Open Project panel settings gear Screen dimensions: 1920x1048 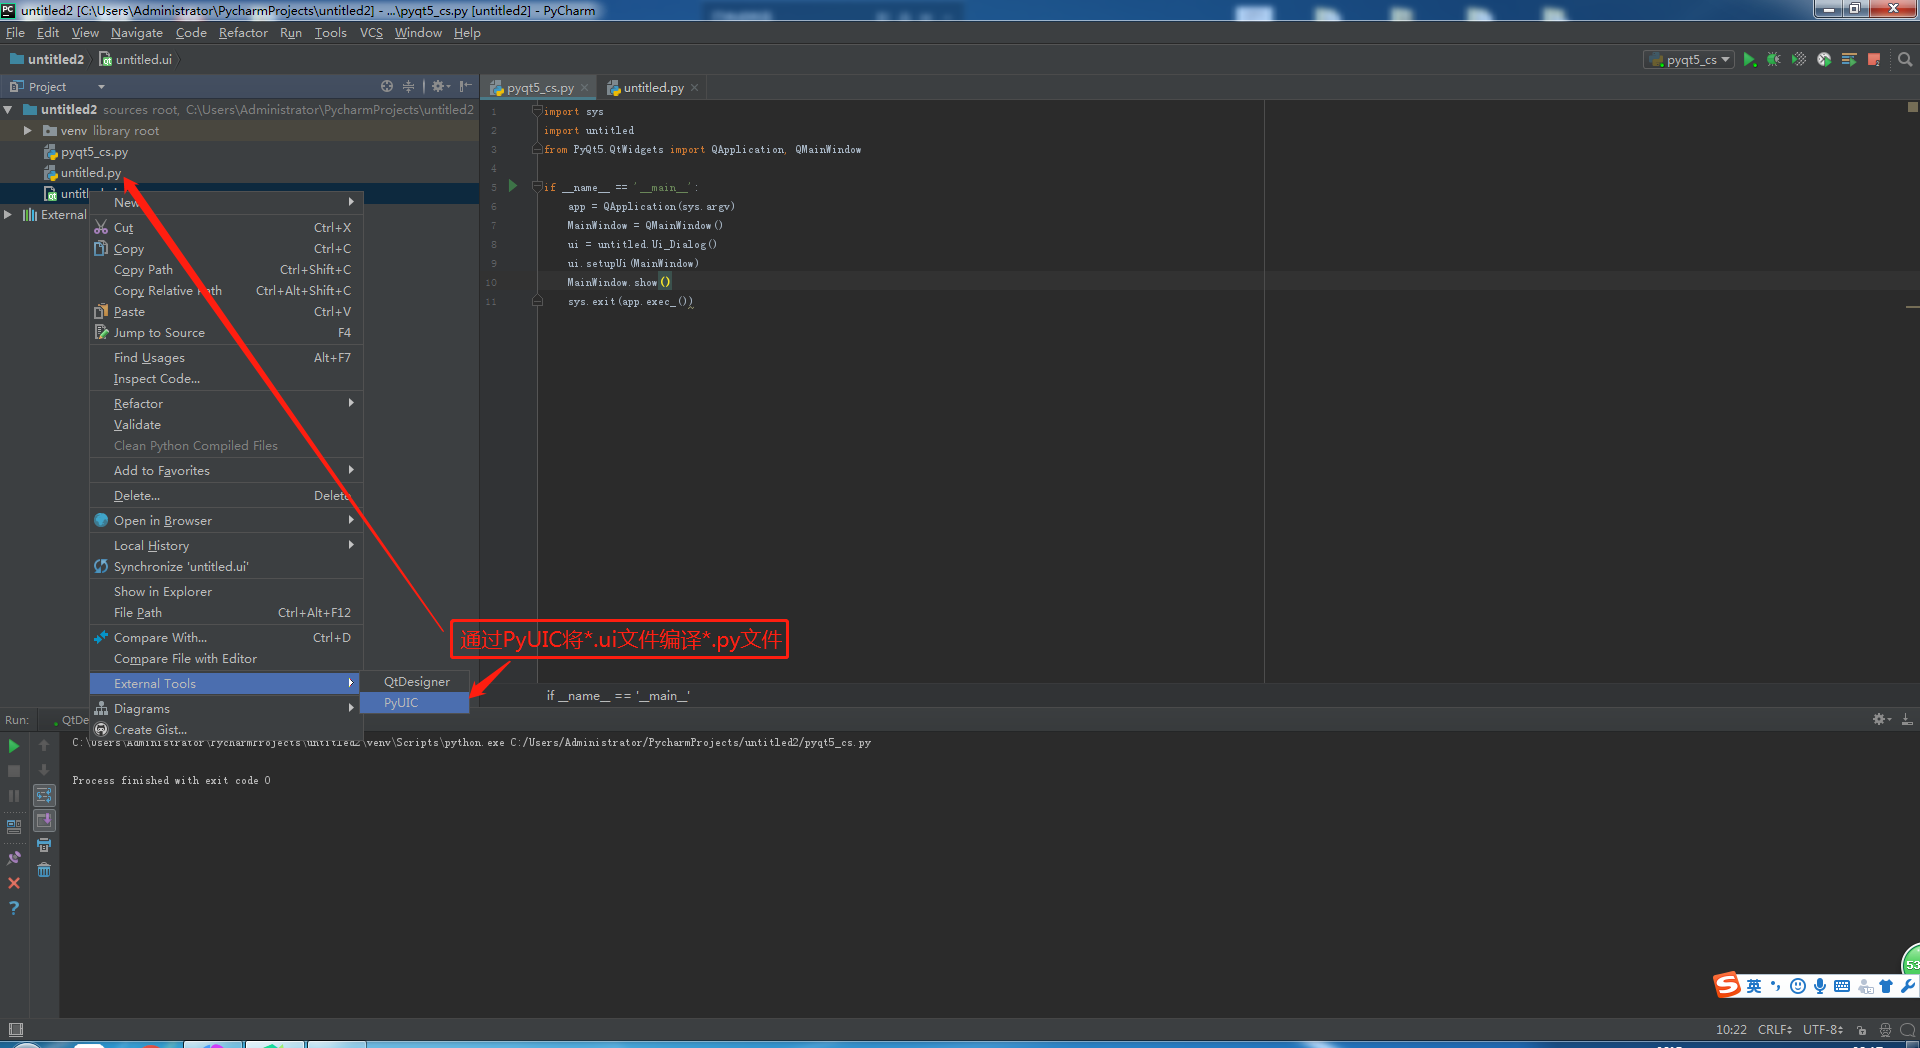[x=440, y=87]
